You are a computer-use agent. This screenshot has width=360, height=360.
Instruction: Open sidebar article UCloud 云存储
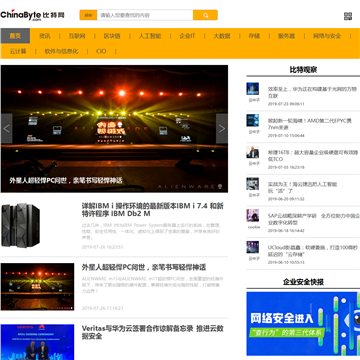[x=313, y=251]
